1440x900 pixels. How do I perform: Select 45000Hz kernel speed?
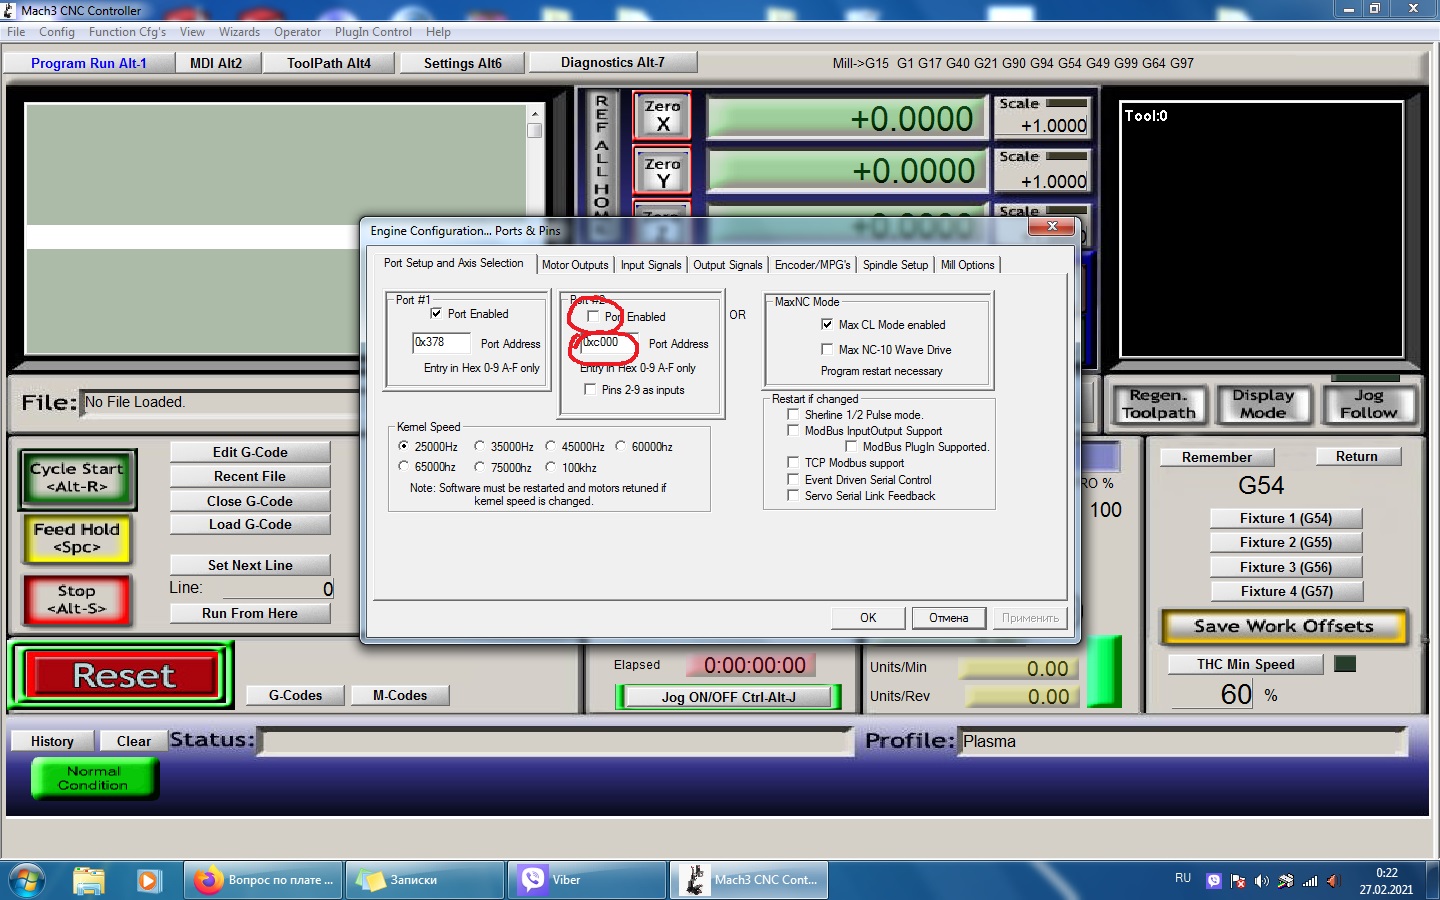[x=550, y=446]
